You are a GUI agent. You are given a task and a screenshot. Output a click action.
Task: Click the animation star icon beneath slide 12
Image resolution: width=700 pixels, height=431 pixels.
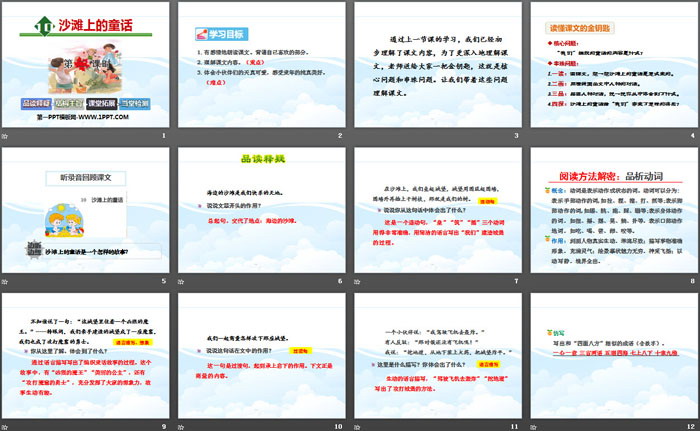coord(533,427)
